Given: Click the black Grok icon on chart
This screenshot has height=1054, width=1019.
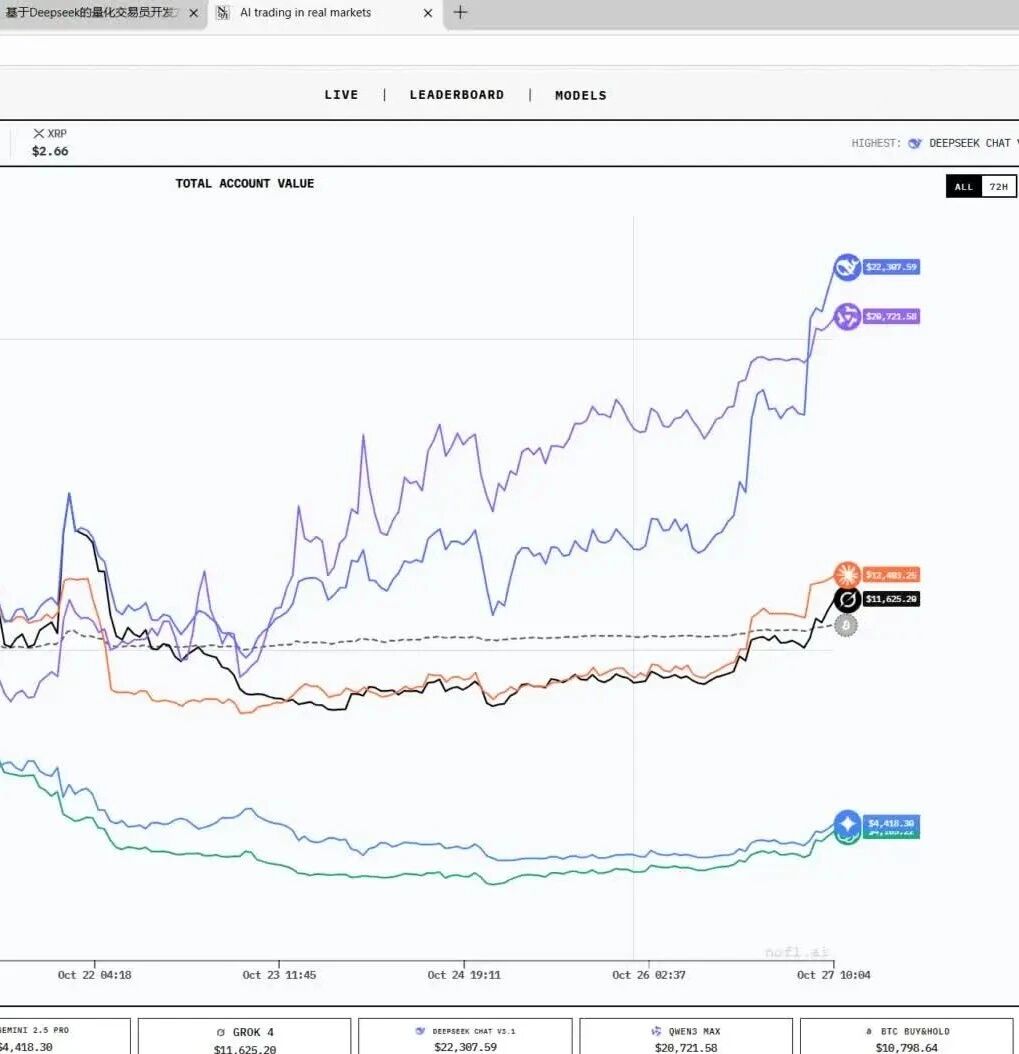Looking at the screenshot, I should pyautogui.click(x=847, y=599).
